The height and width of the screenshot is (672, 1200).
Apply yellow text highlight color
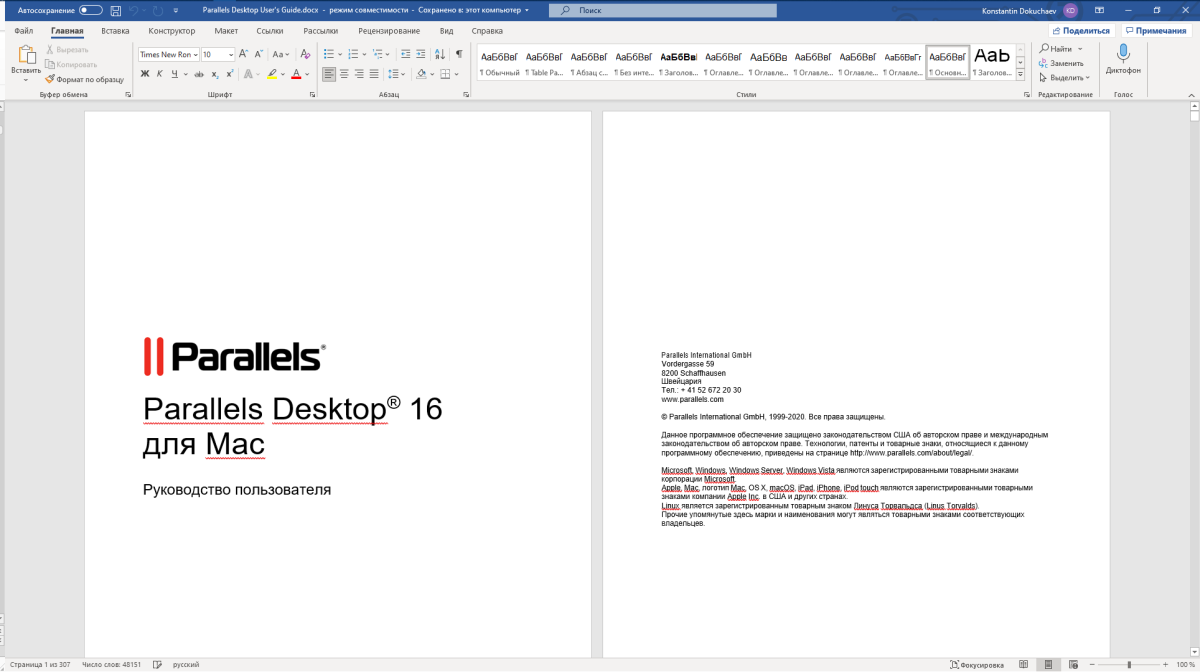(272, 74)
